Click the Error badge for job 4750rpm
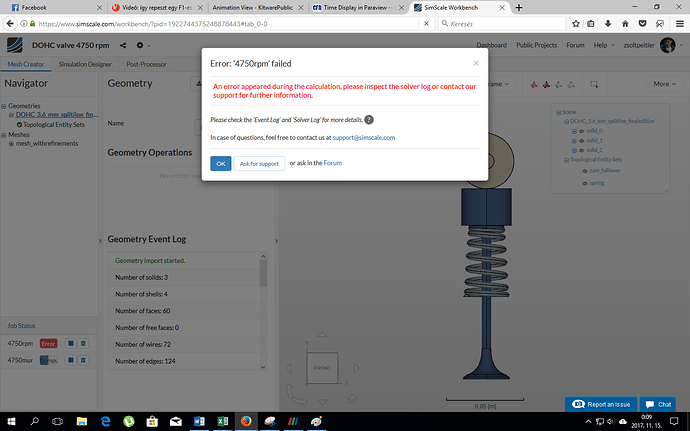 48,344
